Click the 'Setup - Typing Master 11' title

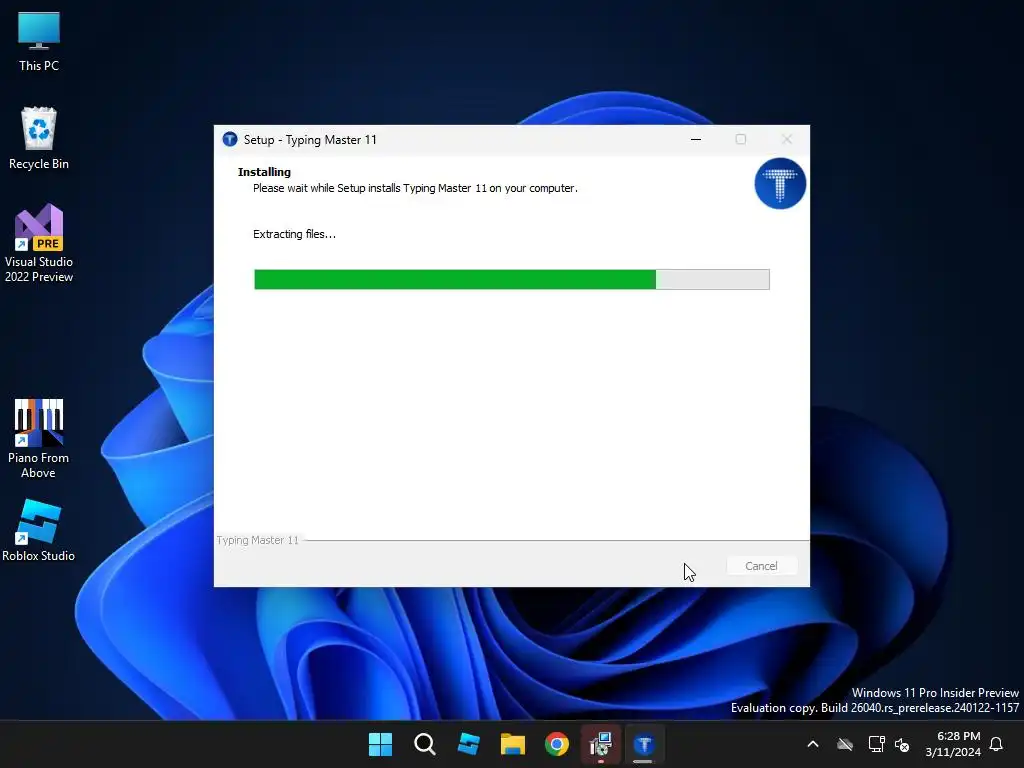[310, 140]
